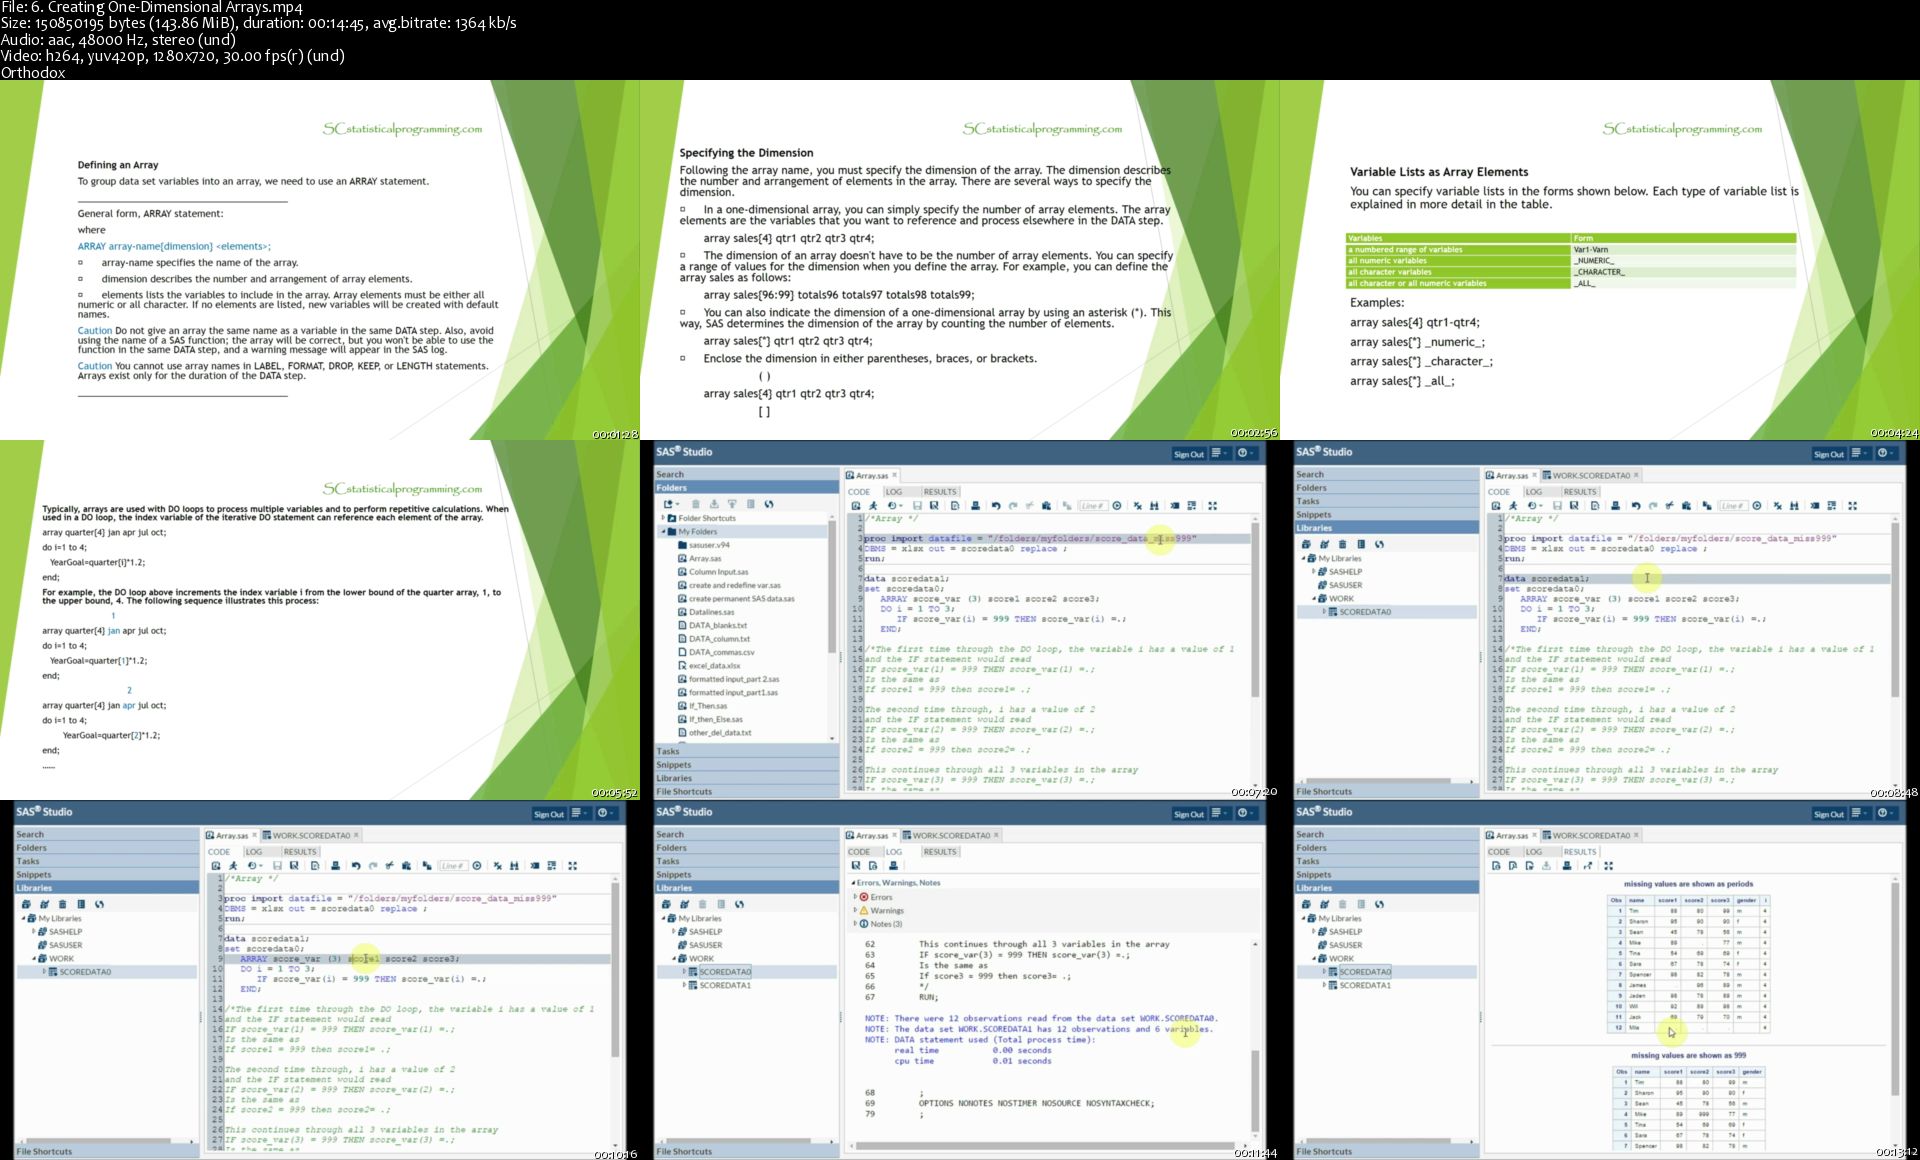Click Sign Out button in the 00:13:12 frame
The height and width of the screenshot is (1160, 1920).
[1828, 814]
